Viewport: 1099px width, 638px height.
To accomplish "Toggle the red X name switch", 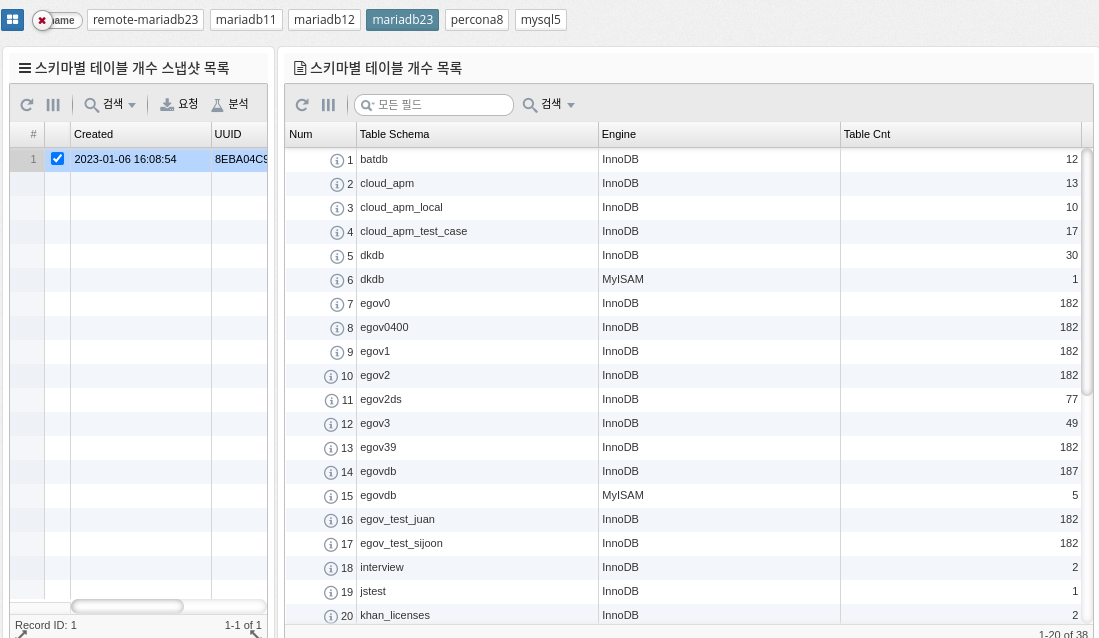I will pyautogui.click(x=57, y=20).
